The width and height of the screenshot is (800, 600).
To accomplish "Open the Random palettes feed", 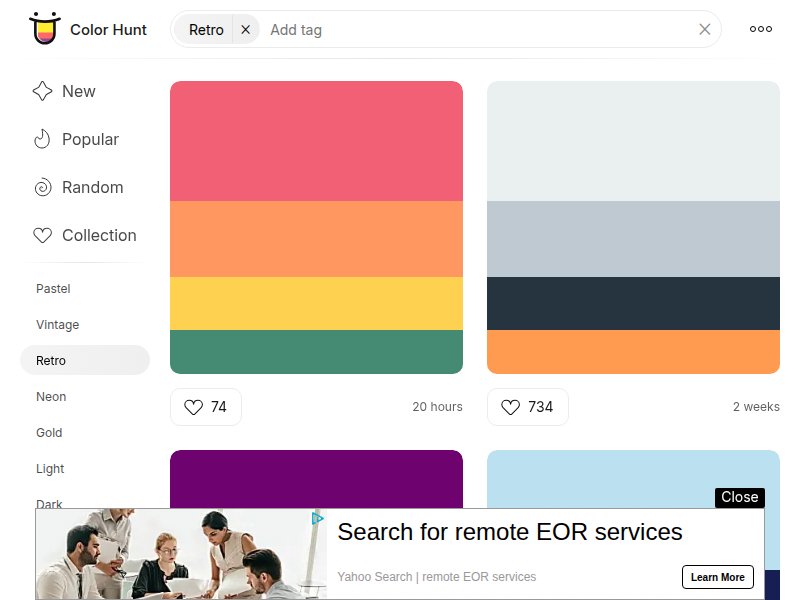I will (92, 187).
